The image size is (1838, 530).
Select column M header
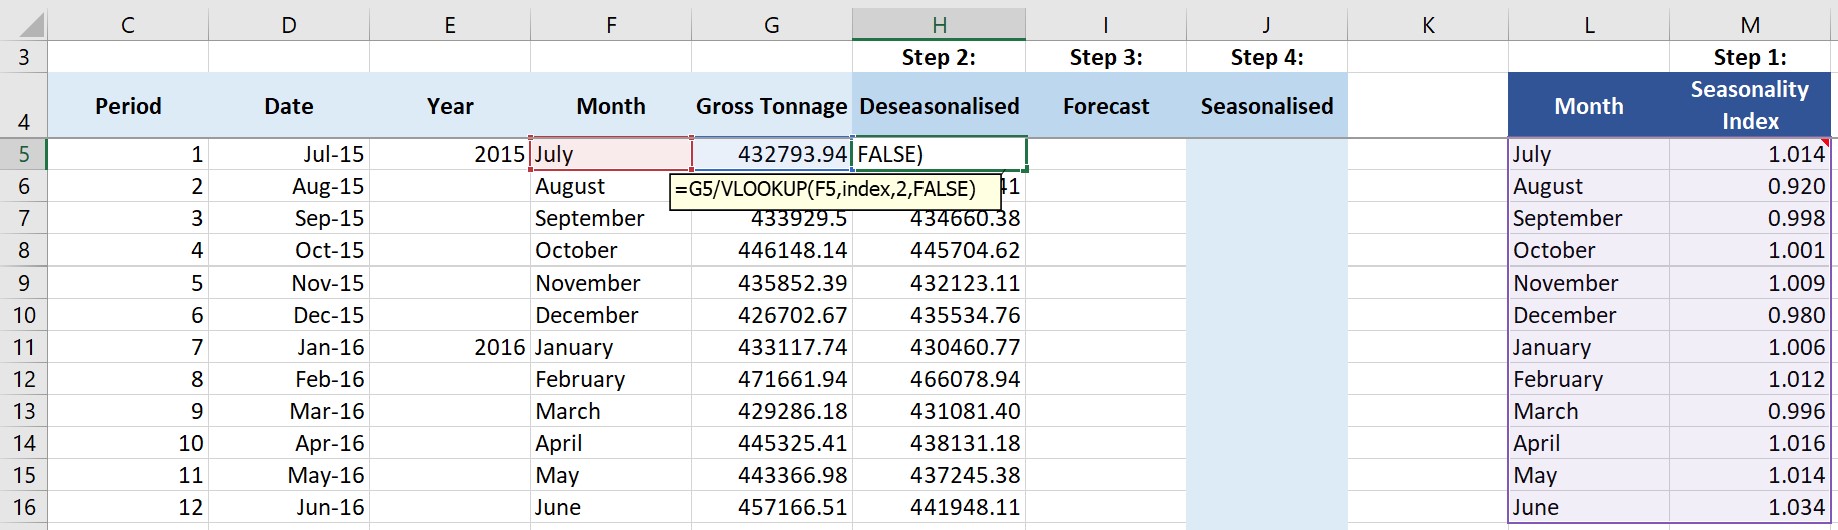[x=1750, y=25]
